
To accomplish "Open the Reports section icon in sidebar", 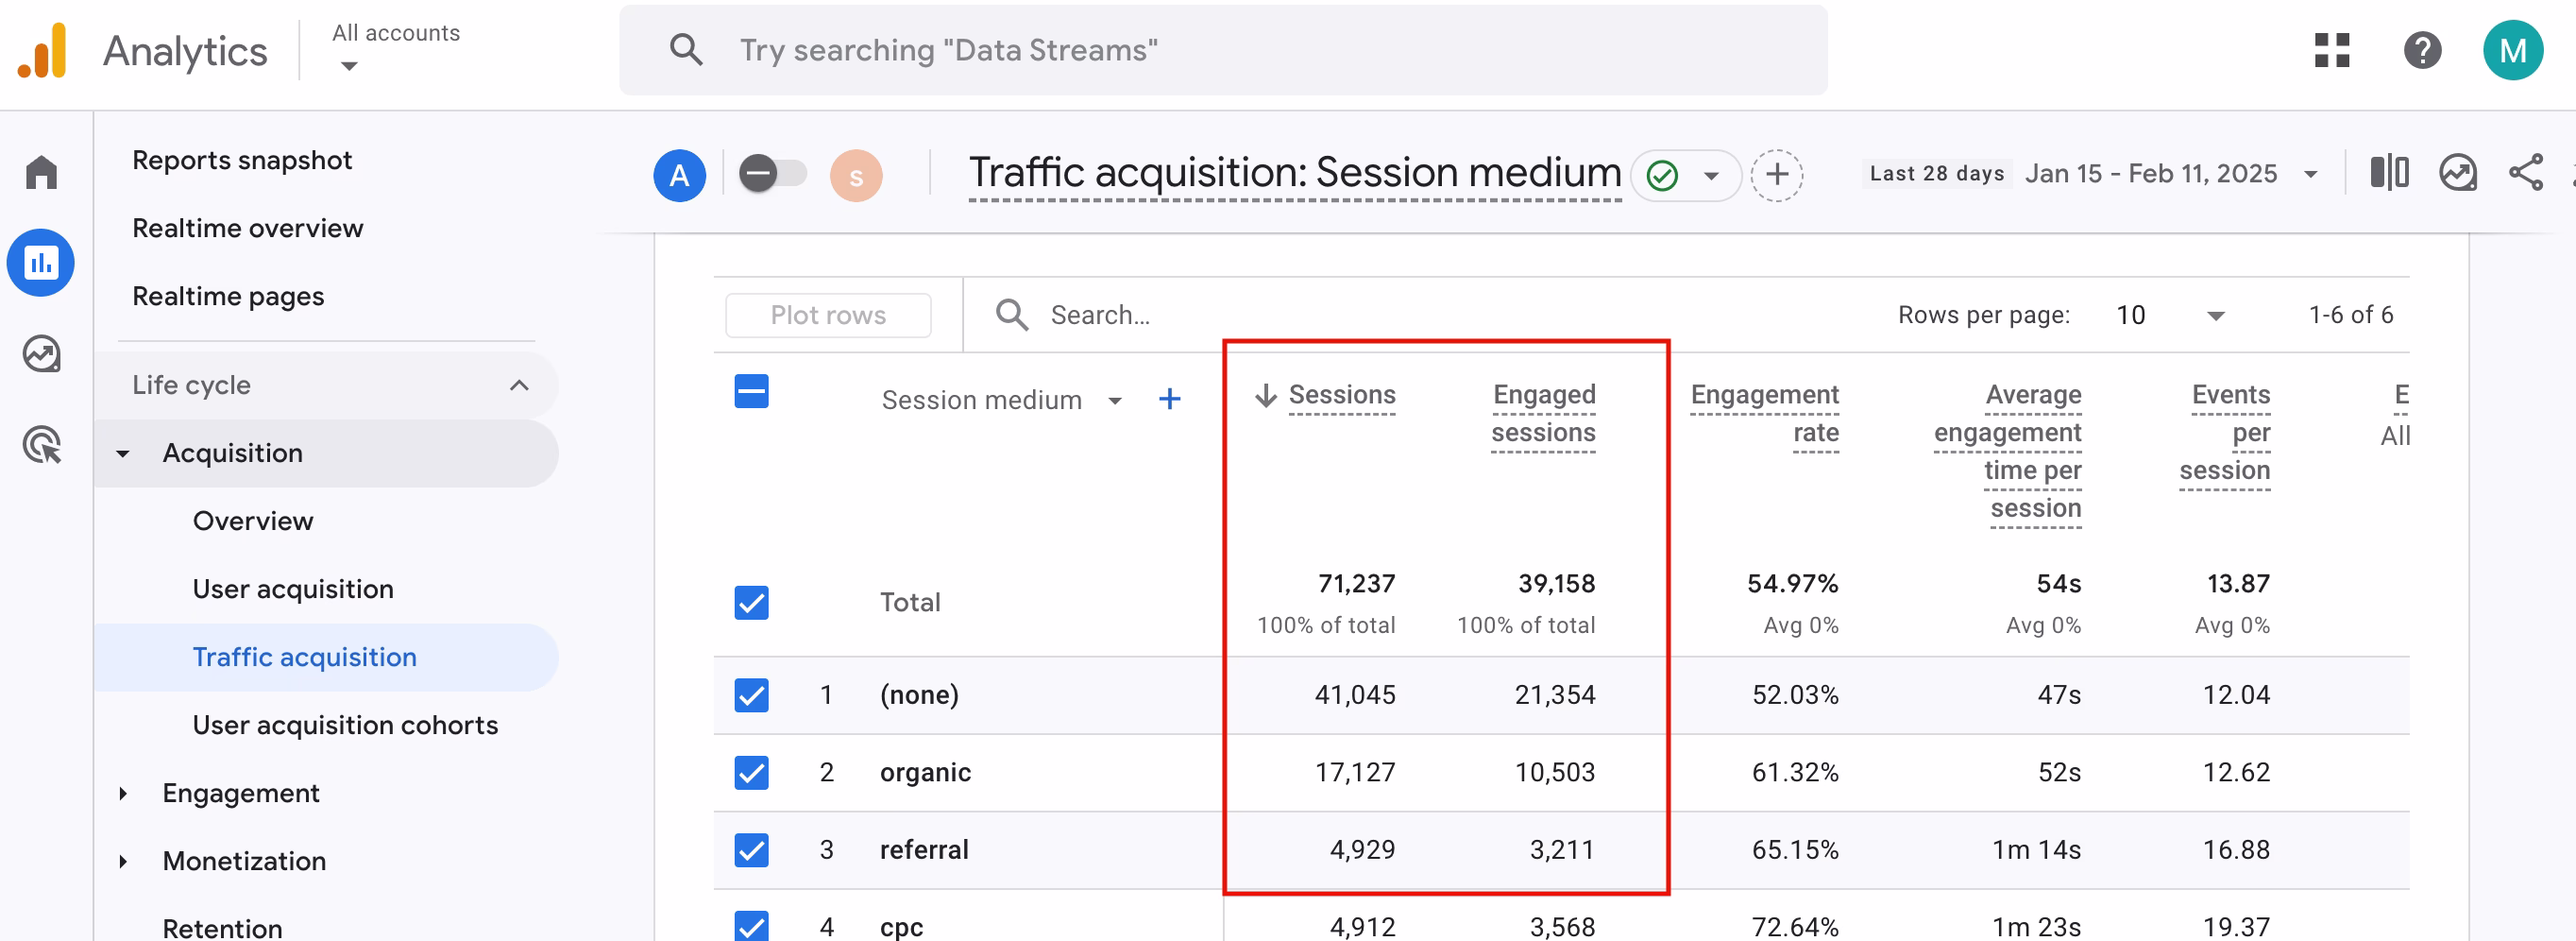I will pos(41,262).
